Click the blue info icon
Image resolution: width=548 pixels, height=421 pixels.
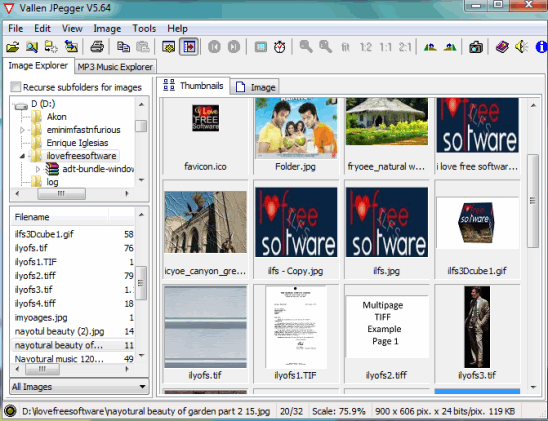click(541, 47)
